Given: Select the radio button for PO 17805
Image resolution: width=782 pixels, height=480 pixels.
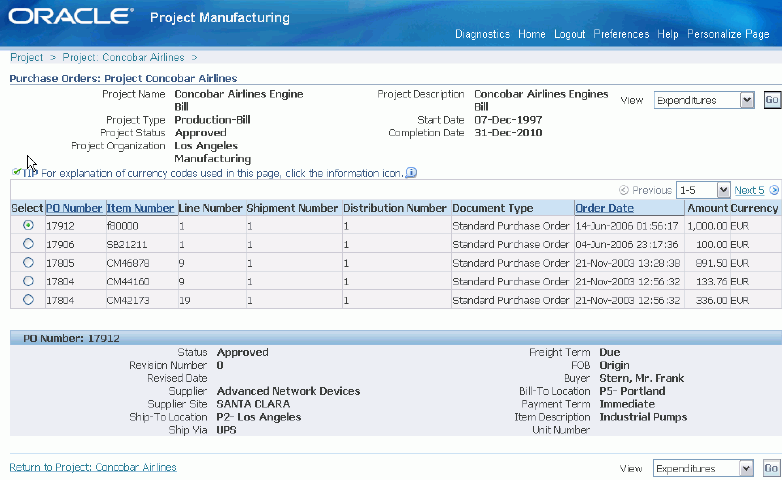Looking at the screenshot, I should point(28,262).
